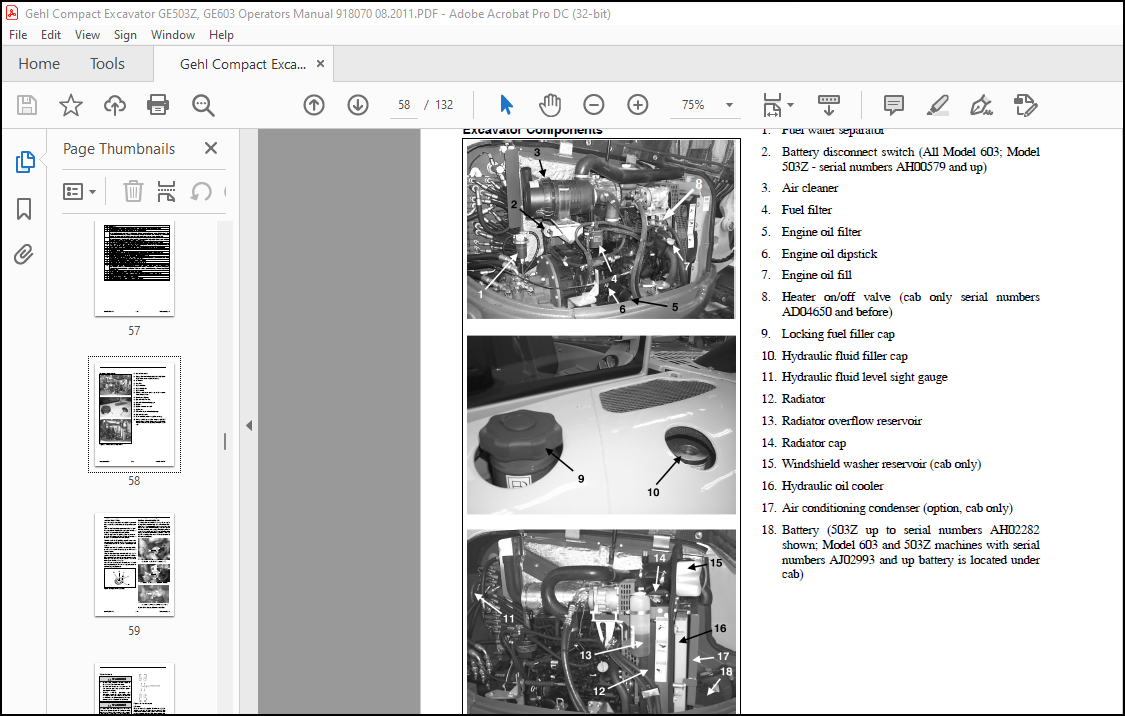Add document to starred with star icon
1125x716 pixels.
[70, 105]
